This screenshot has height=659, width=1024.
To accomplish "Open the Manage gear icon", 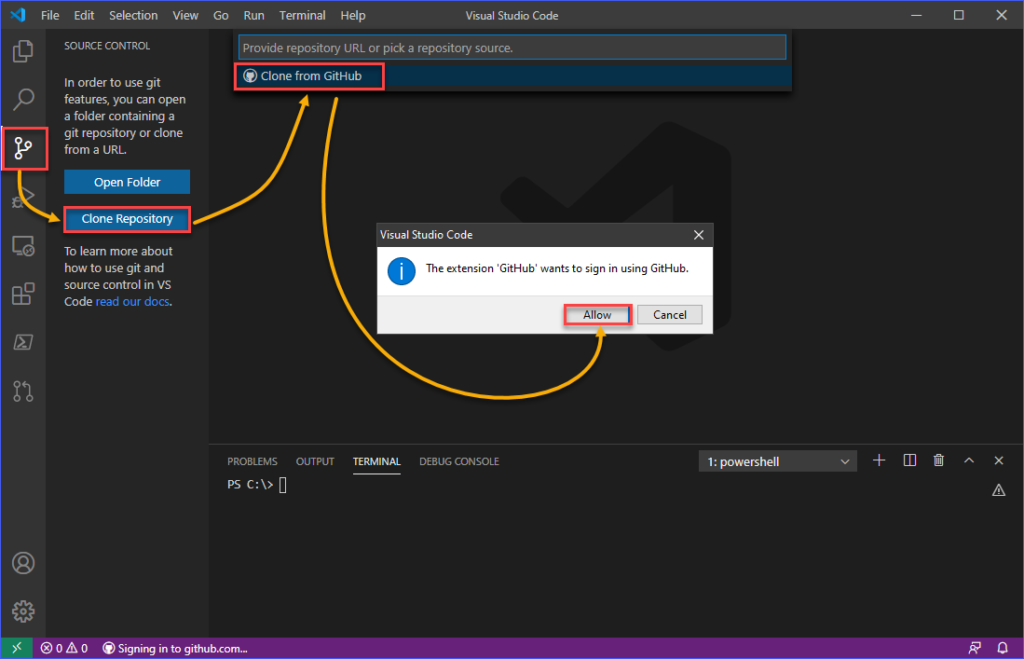I will coord(23,611).
